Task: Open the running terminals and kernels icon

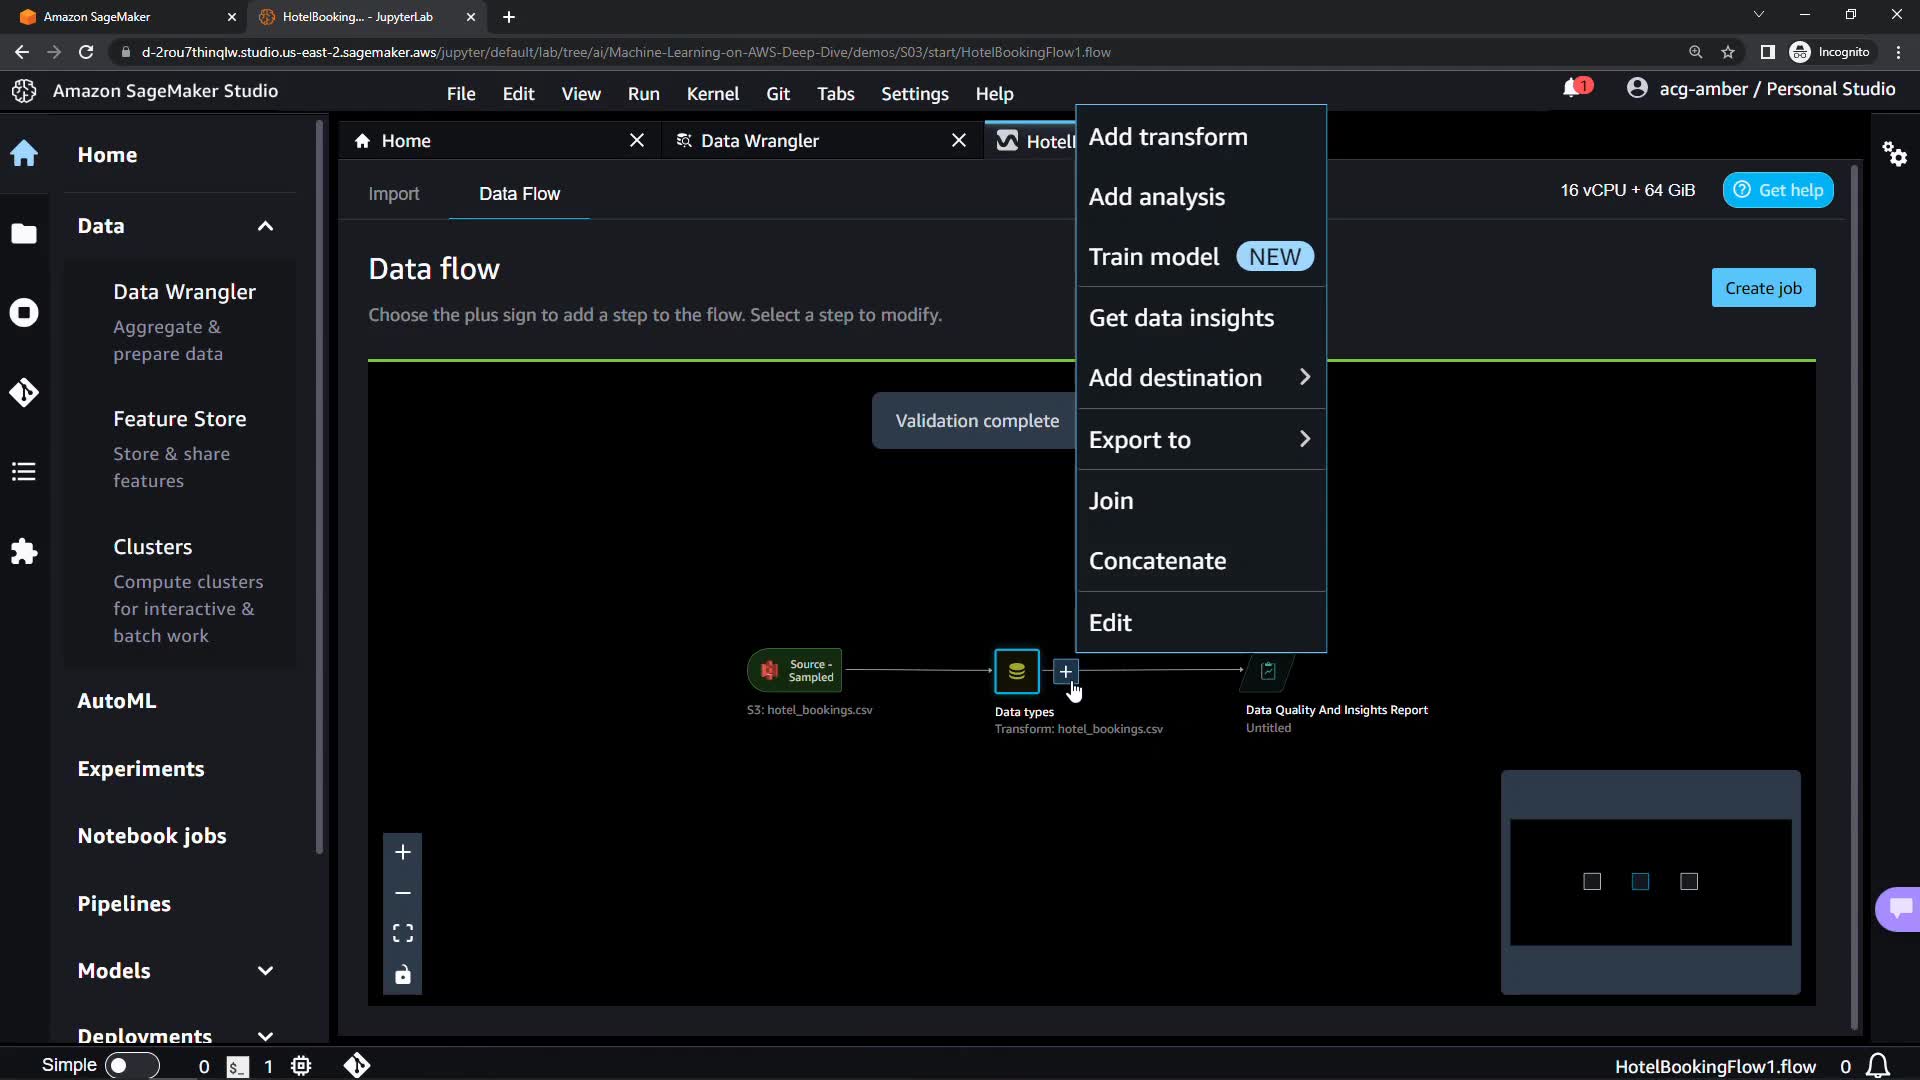Action: tap(24, 313)
